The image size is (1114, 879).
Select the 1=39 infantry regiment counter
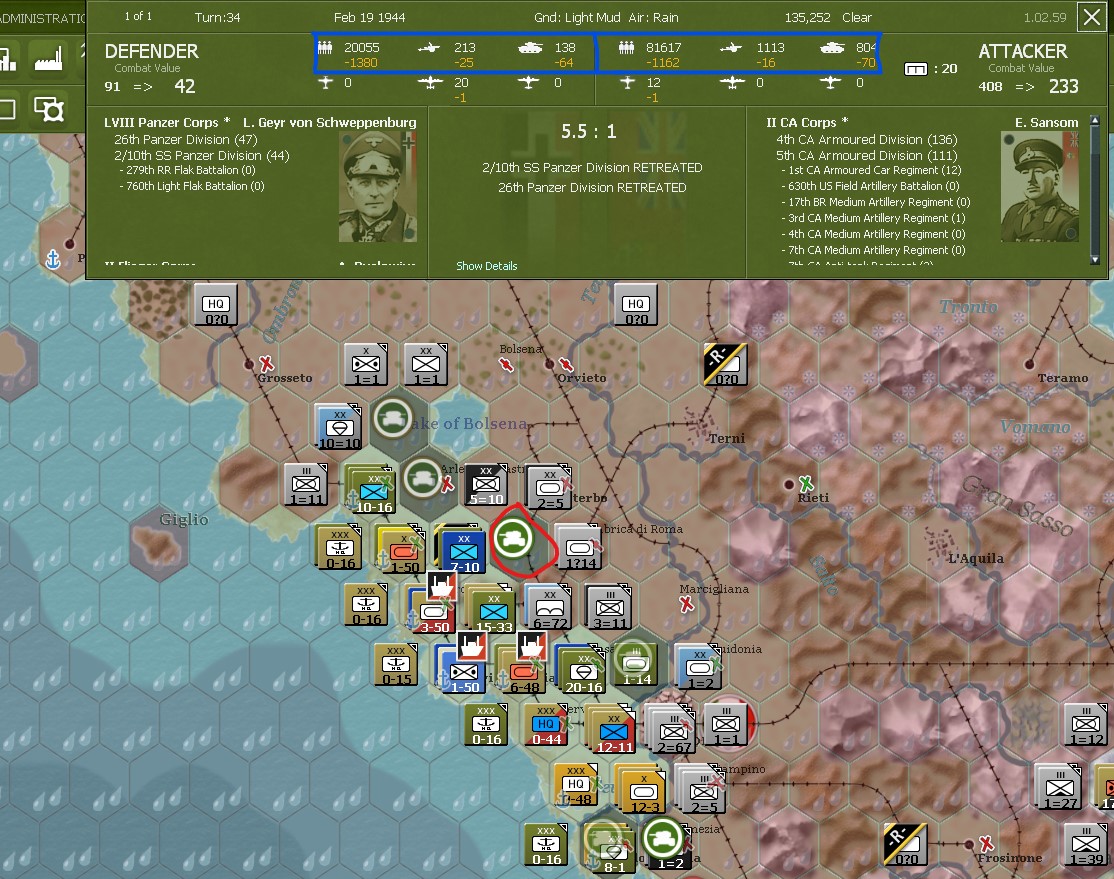click(1086, 843)
